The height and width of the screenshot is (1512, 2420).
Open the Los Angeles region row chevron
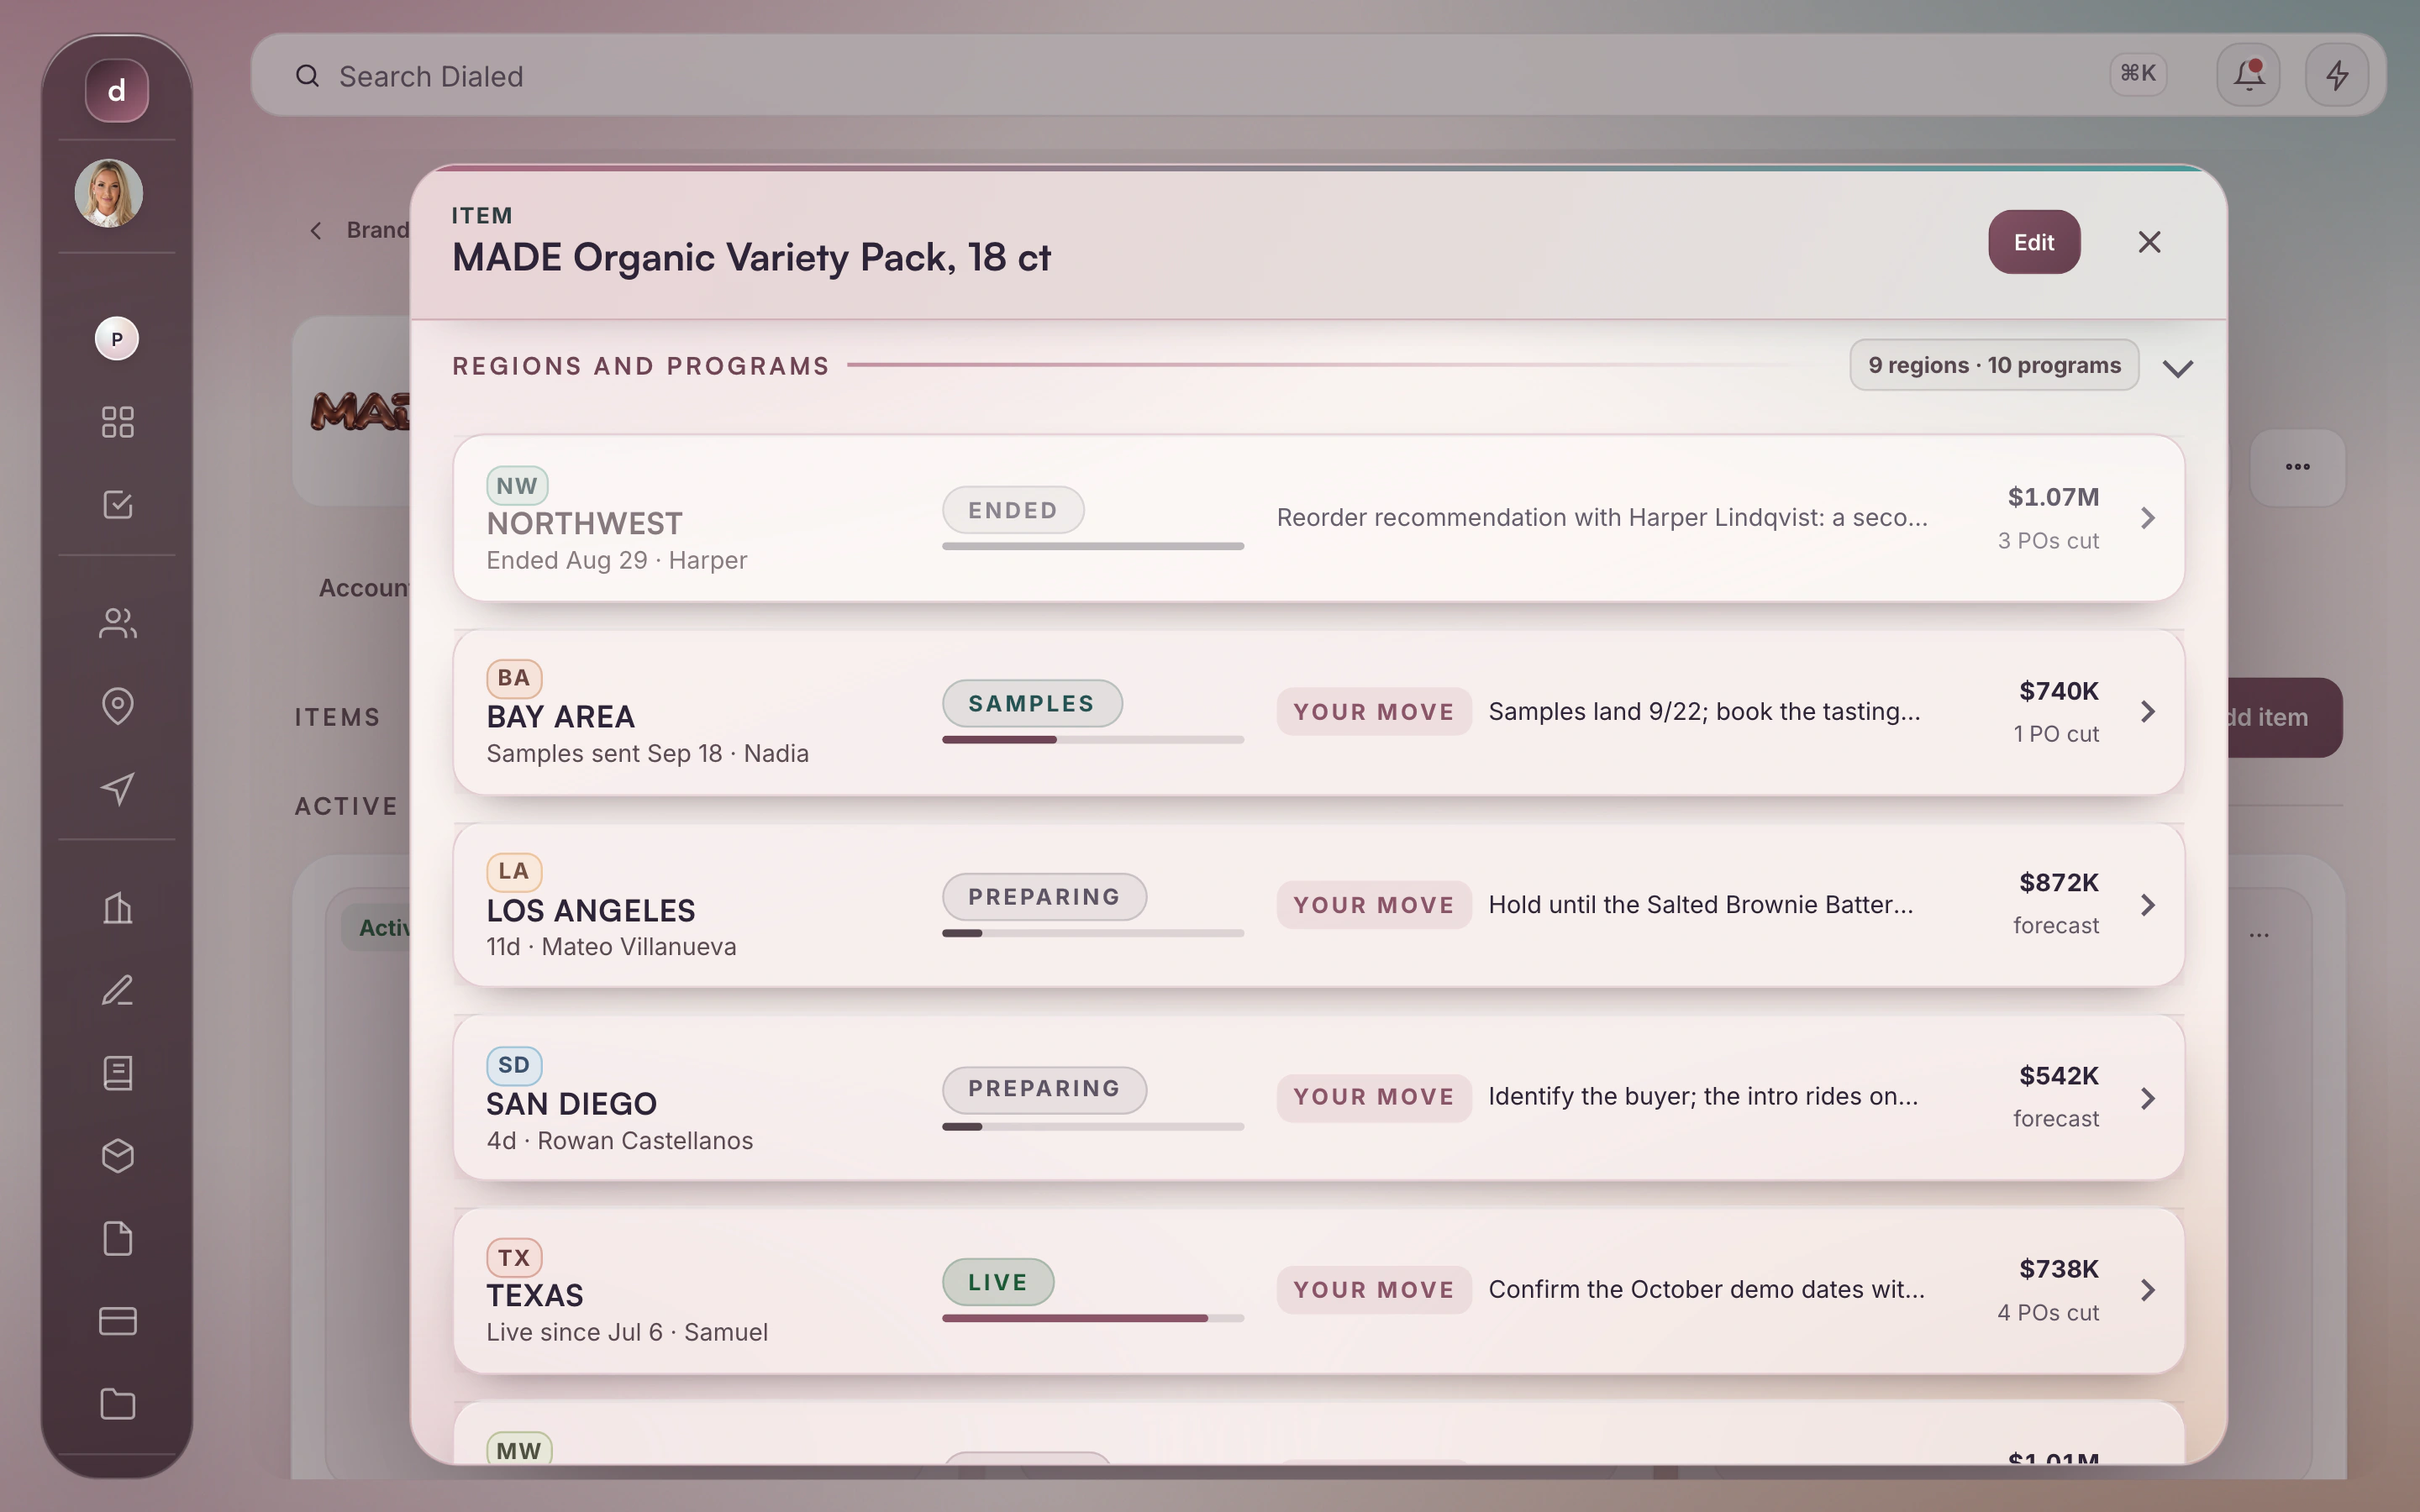[x=2148, y=905]
